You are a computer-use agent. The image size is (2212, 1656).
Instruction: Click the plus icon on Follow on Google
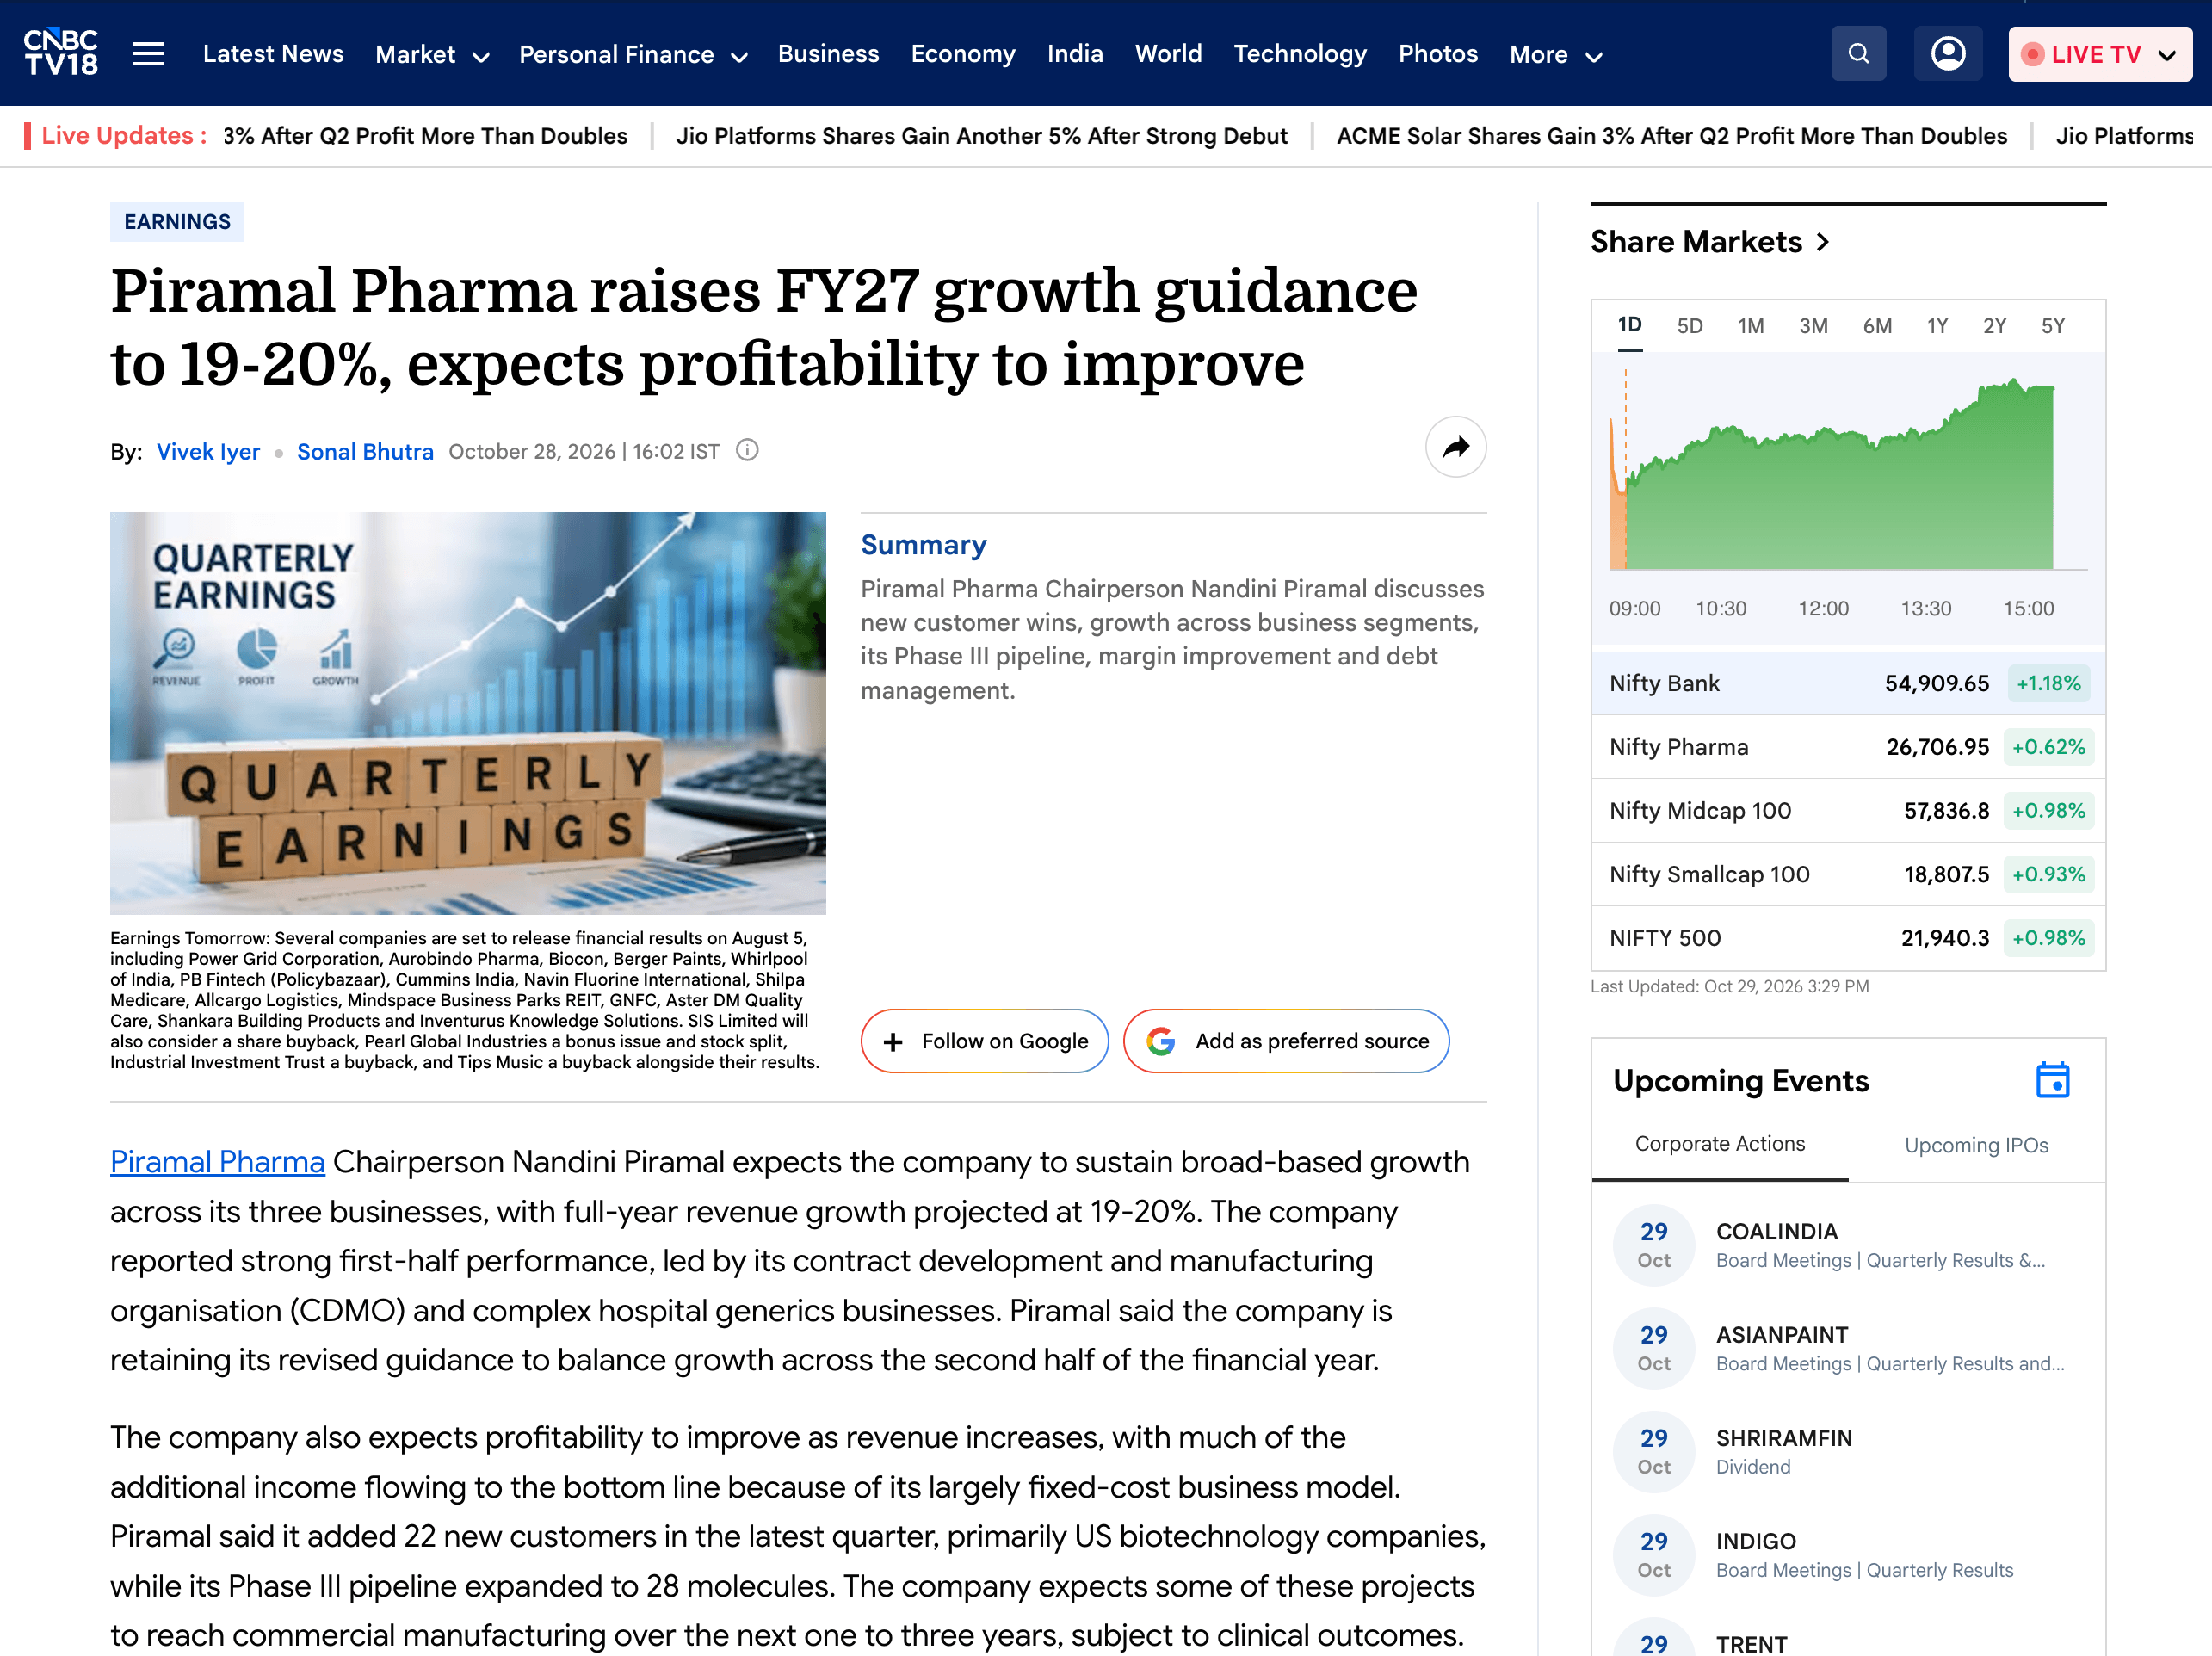tap(893, 1041)
